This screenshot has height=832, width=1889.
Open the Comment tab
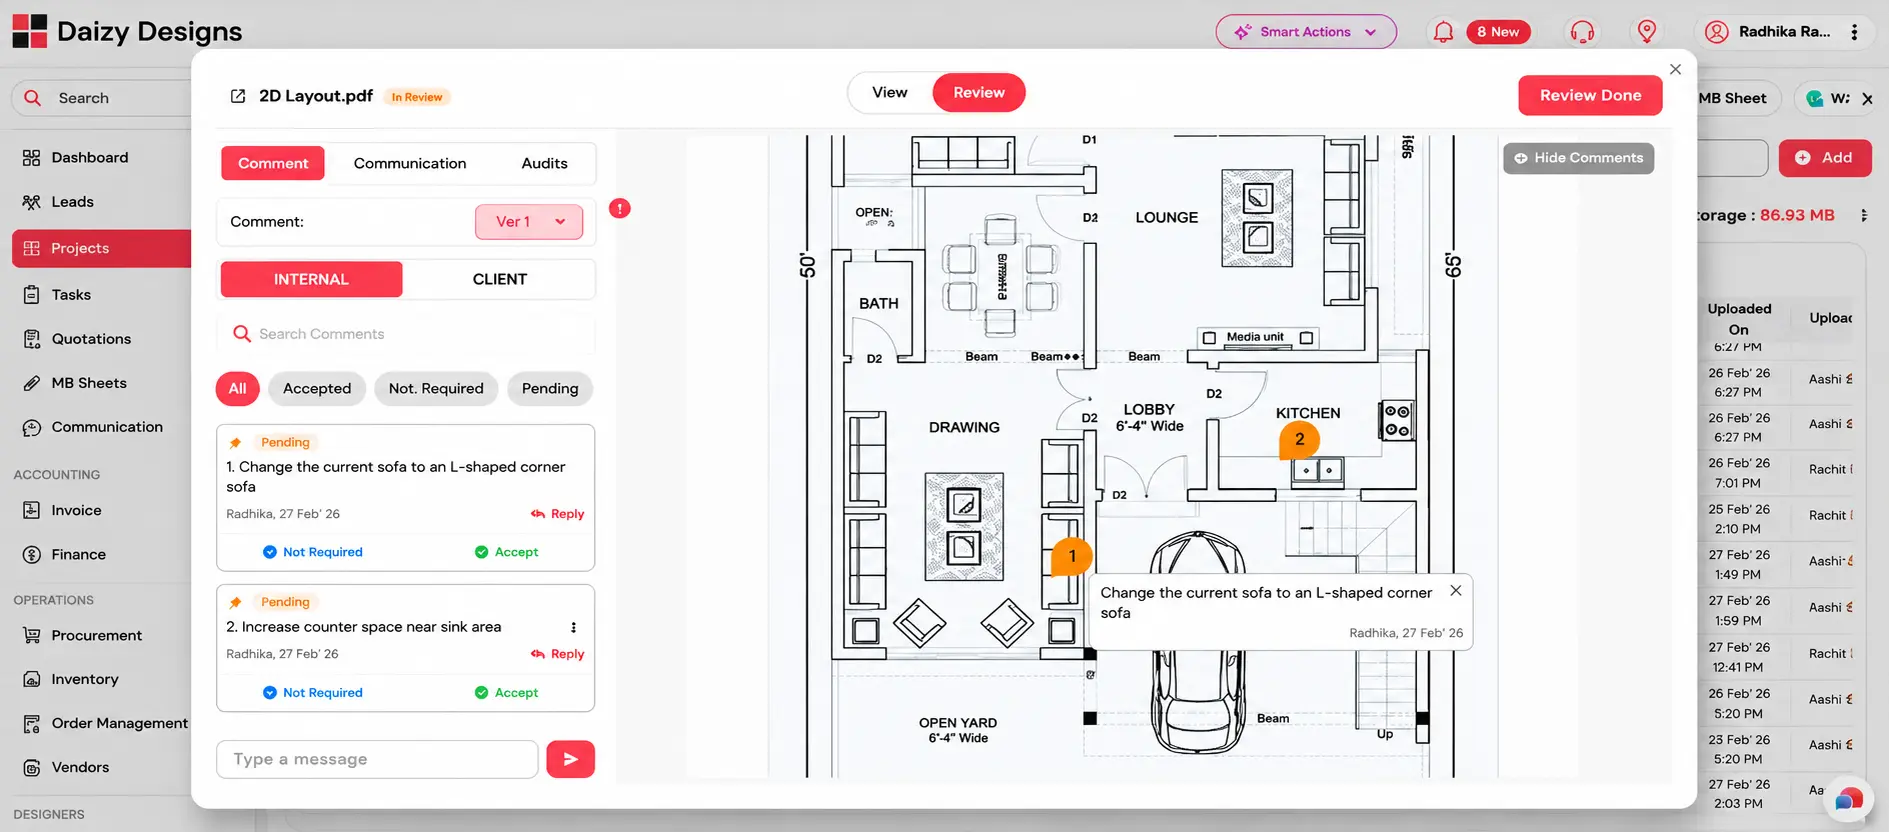pyautogui.click(x=273, y=163)
